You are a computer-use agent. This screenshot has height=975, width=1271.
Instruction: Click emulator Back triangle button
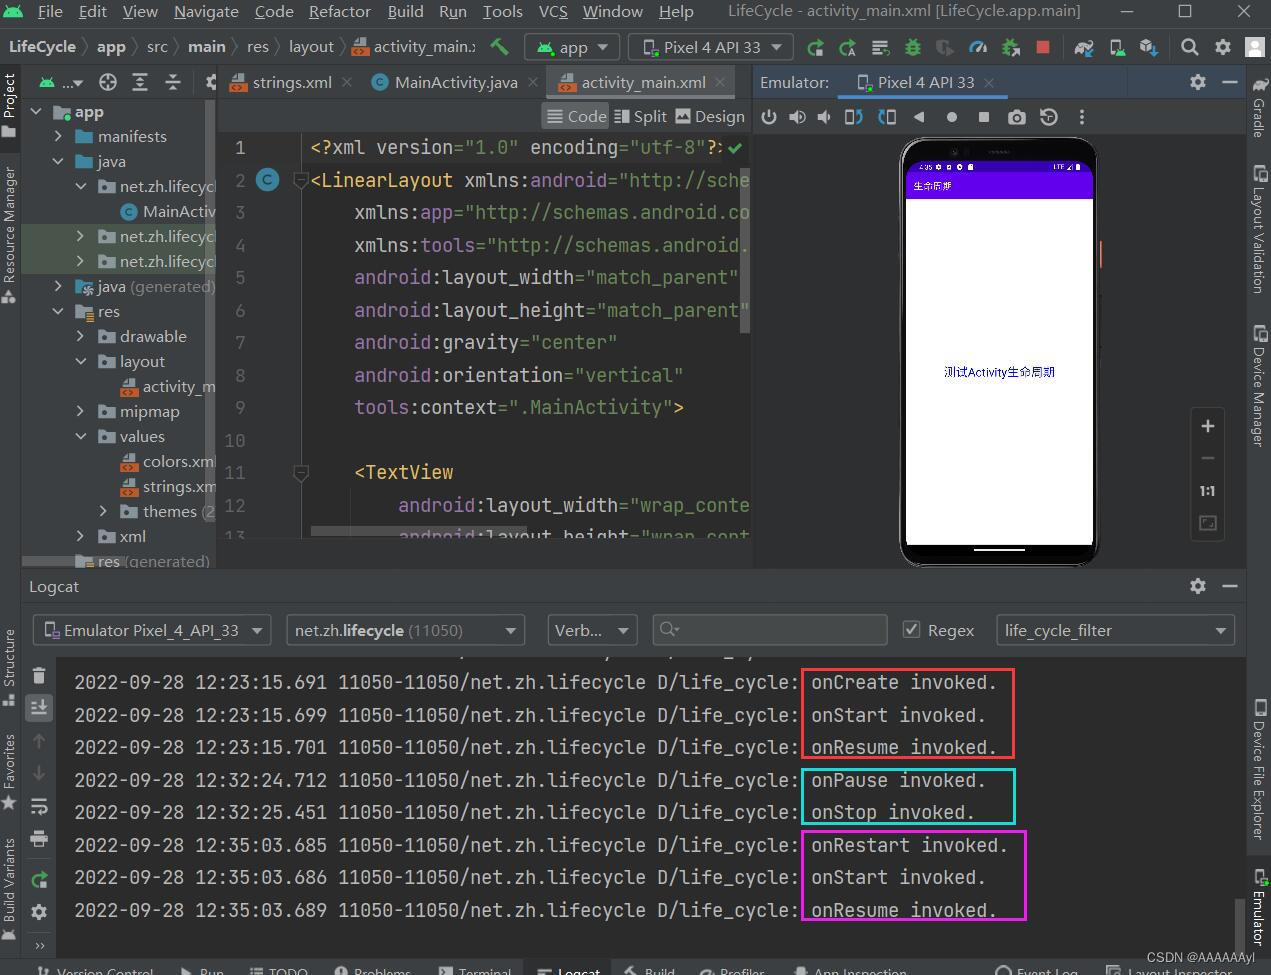pyautogui.click(x=919, y=117)
